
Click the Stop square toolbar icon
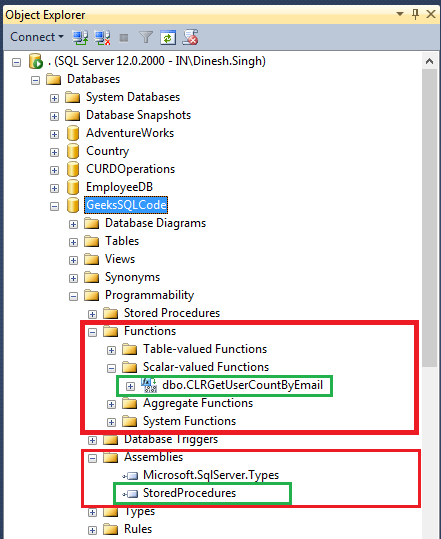[124, 37]
